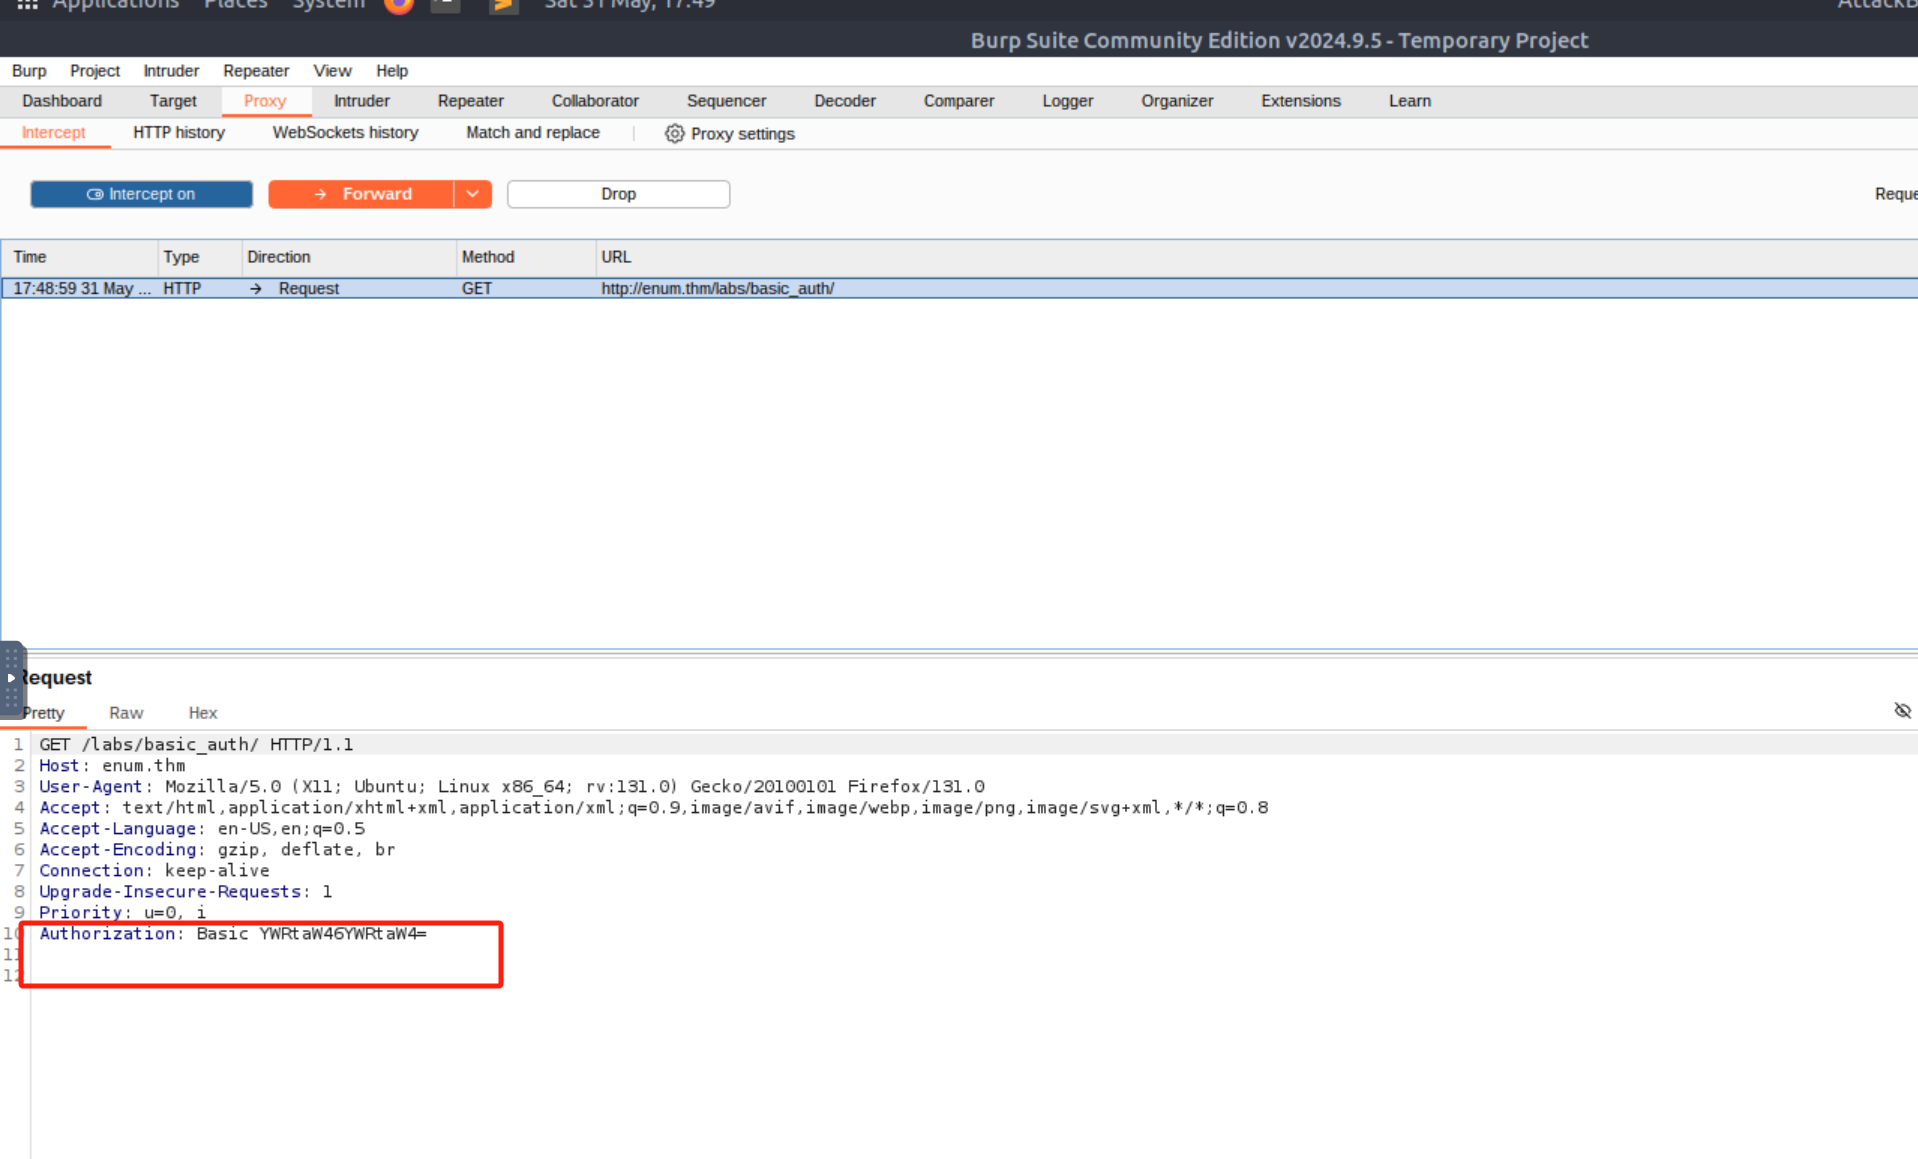Switch to the Repeater tool tab

[471, 101]
